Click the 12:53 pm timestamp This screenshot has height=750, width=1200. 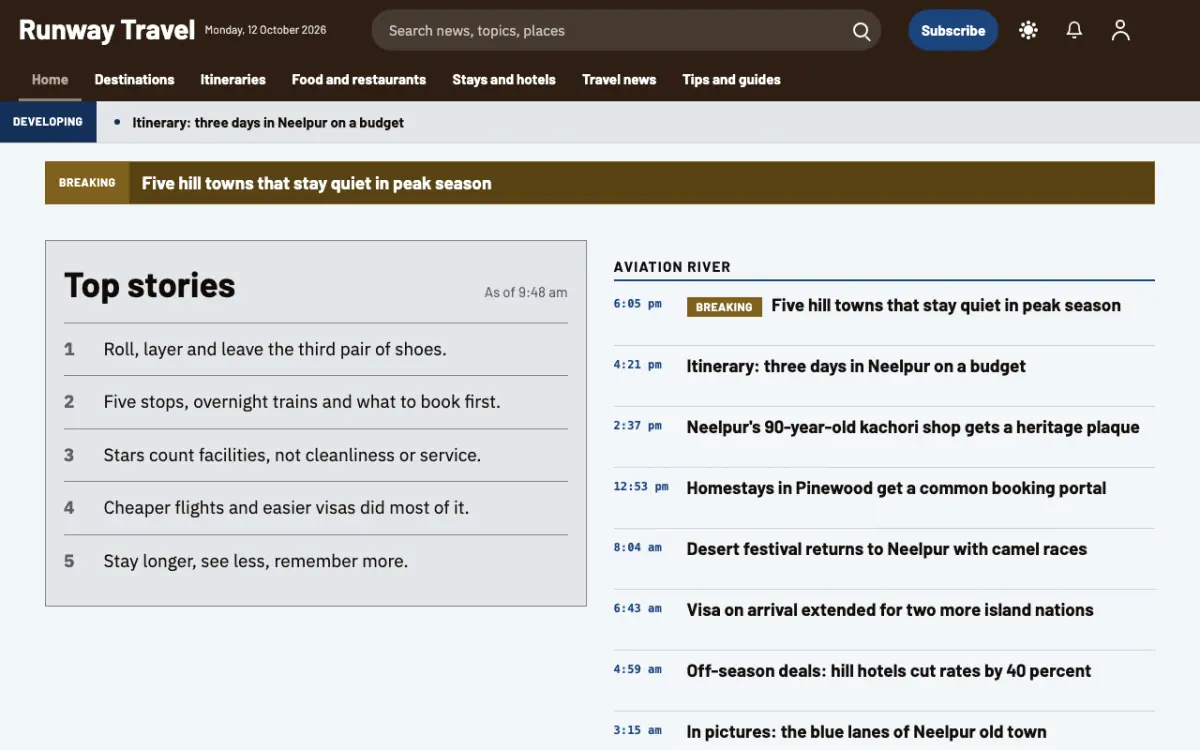click(x=641, y=487)
